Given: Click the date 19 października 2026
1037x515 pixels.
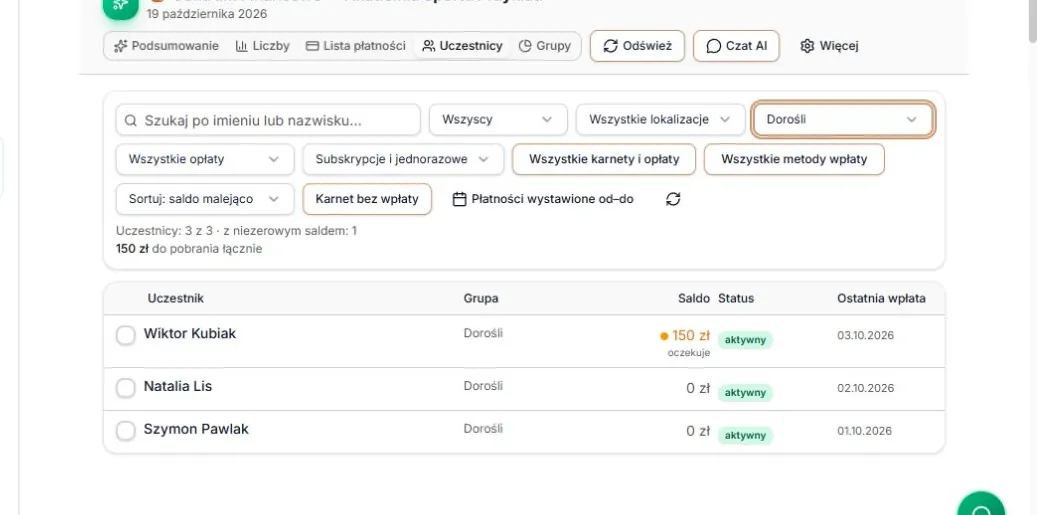Looking at the screenshot, I should click(207, 14).
